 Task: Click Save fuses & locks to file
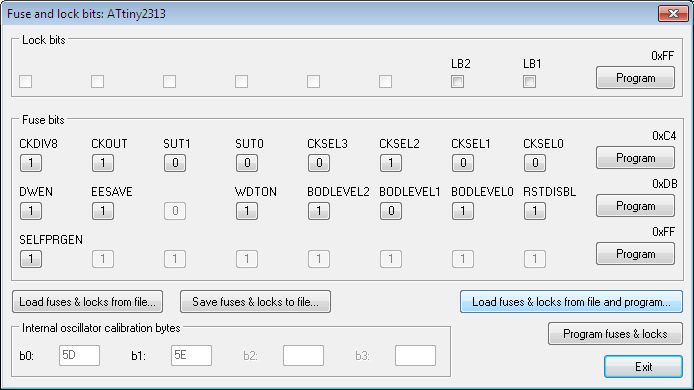tap(255, 302)
